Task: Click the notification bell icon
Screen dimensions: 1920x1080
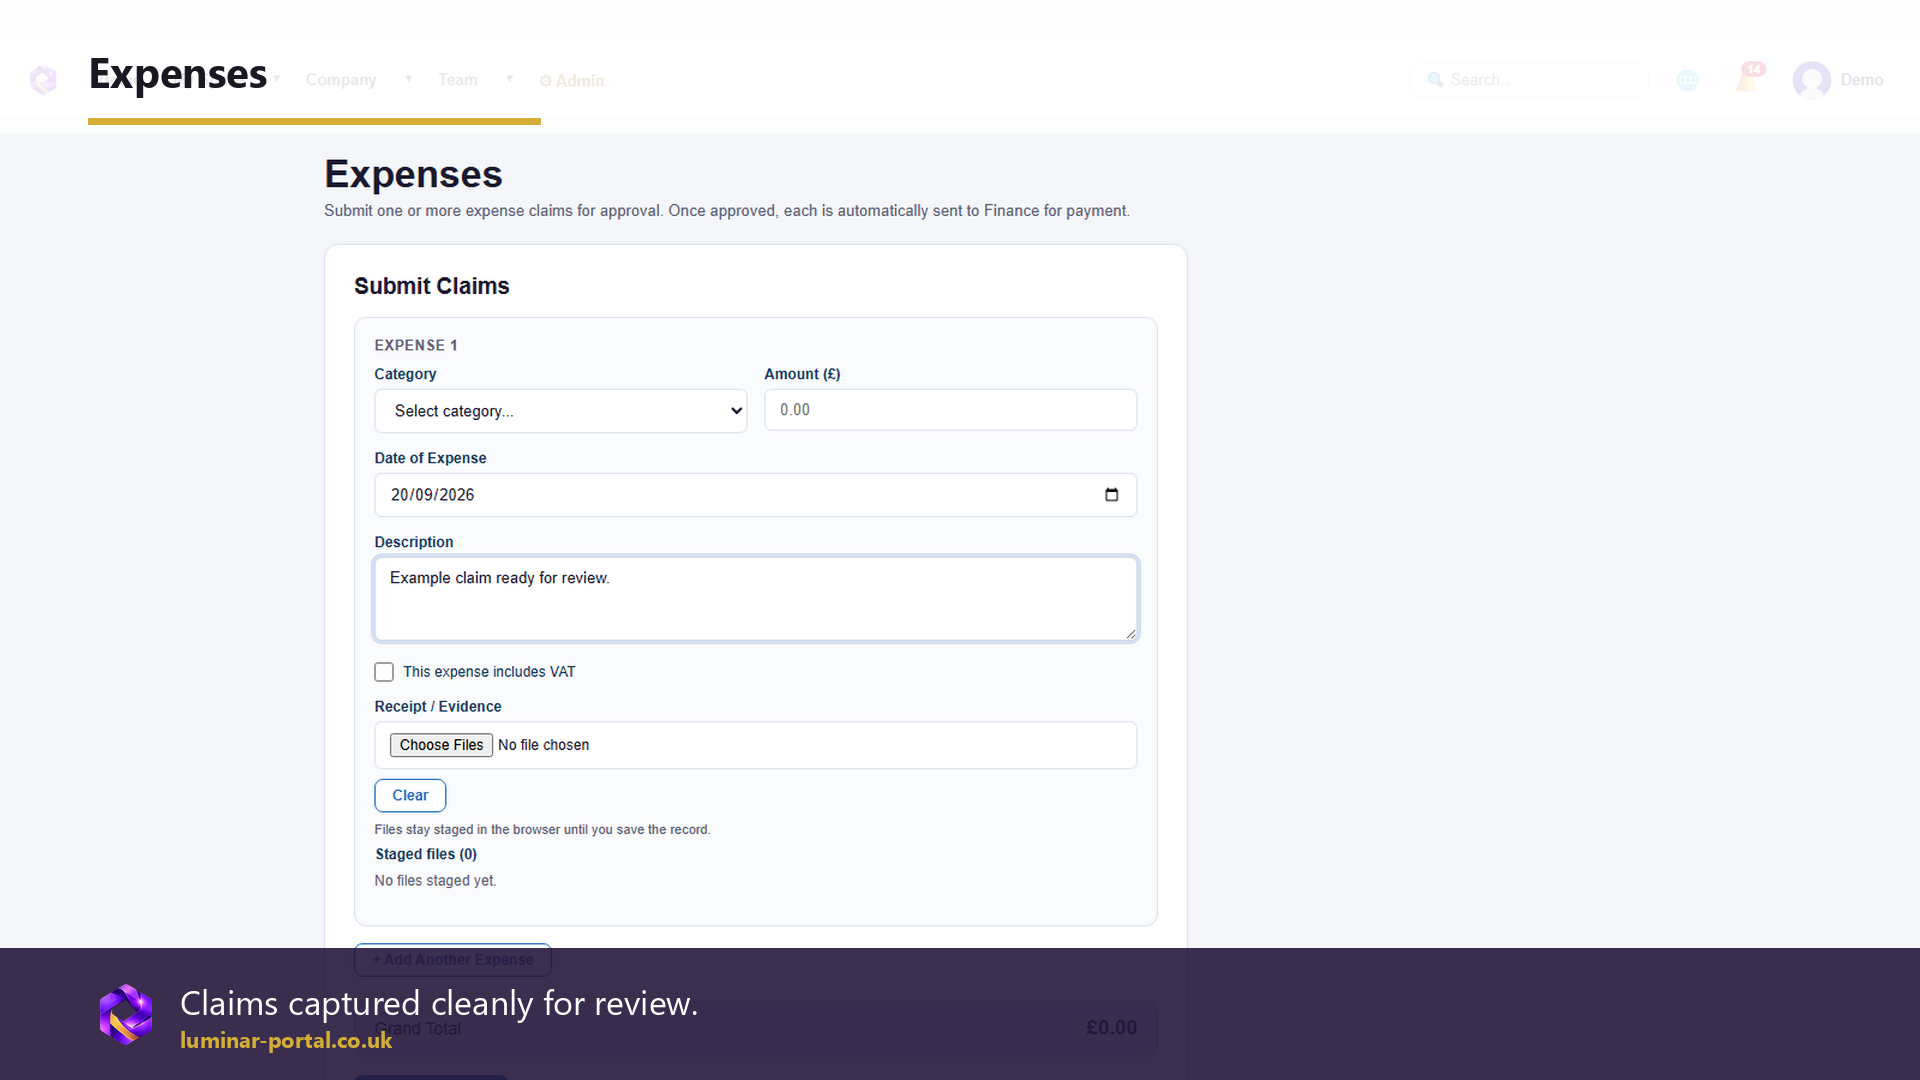Action: [1748, 80]
